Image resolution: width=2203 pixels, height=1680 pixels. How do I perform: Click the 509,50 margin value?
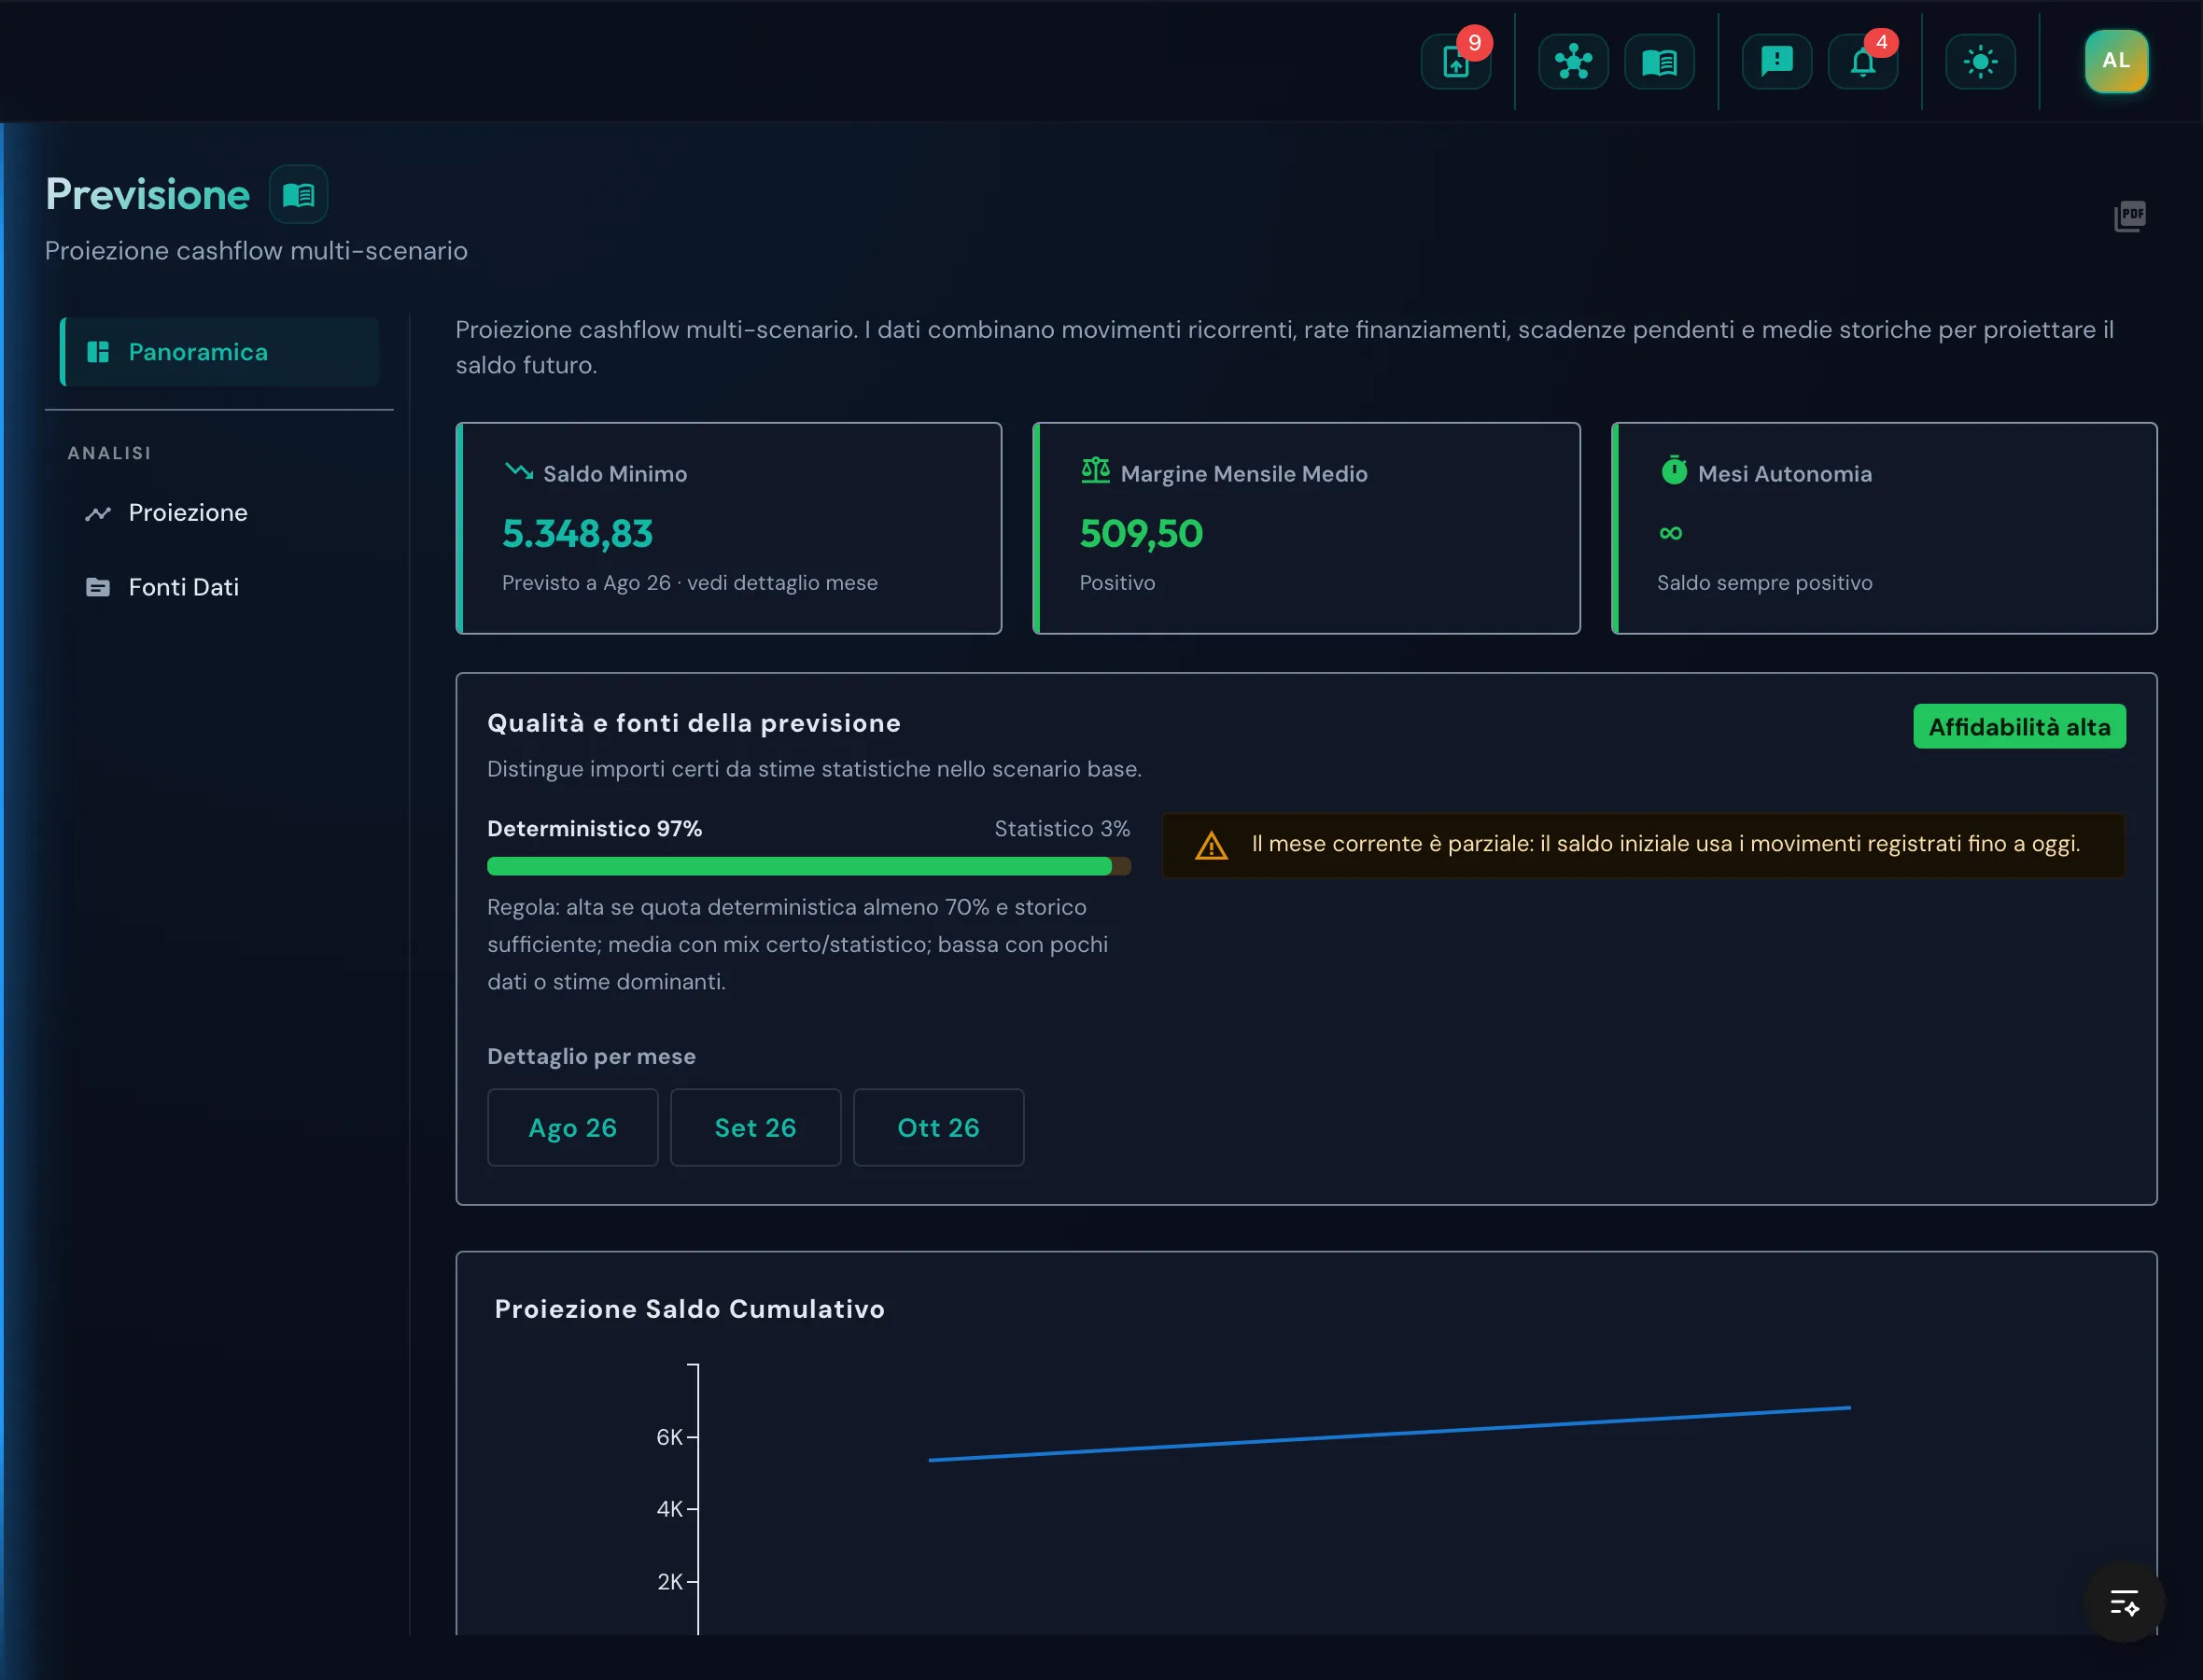1141,534
